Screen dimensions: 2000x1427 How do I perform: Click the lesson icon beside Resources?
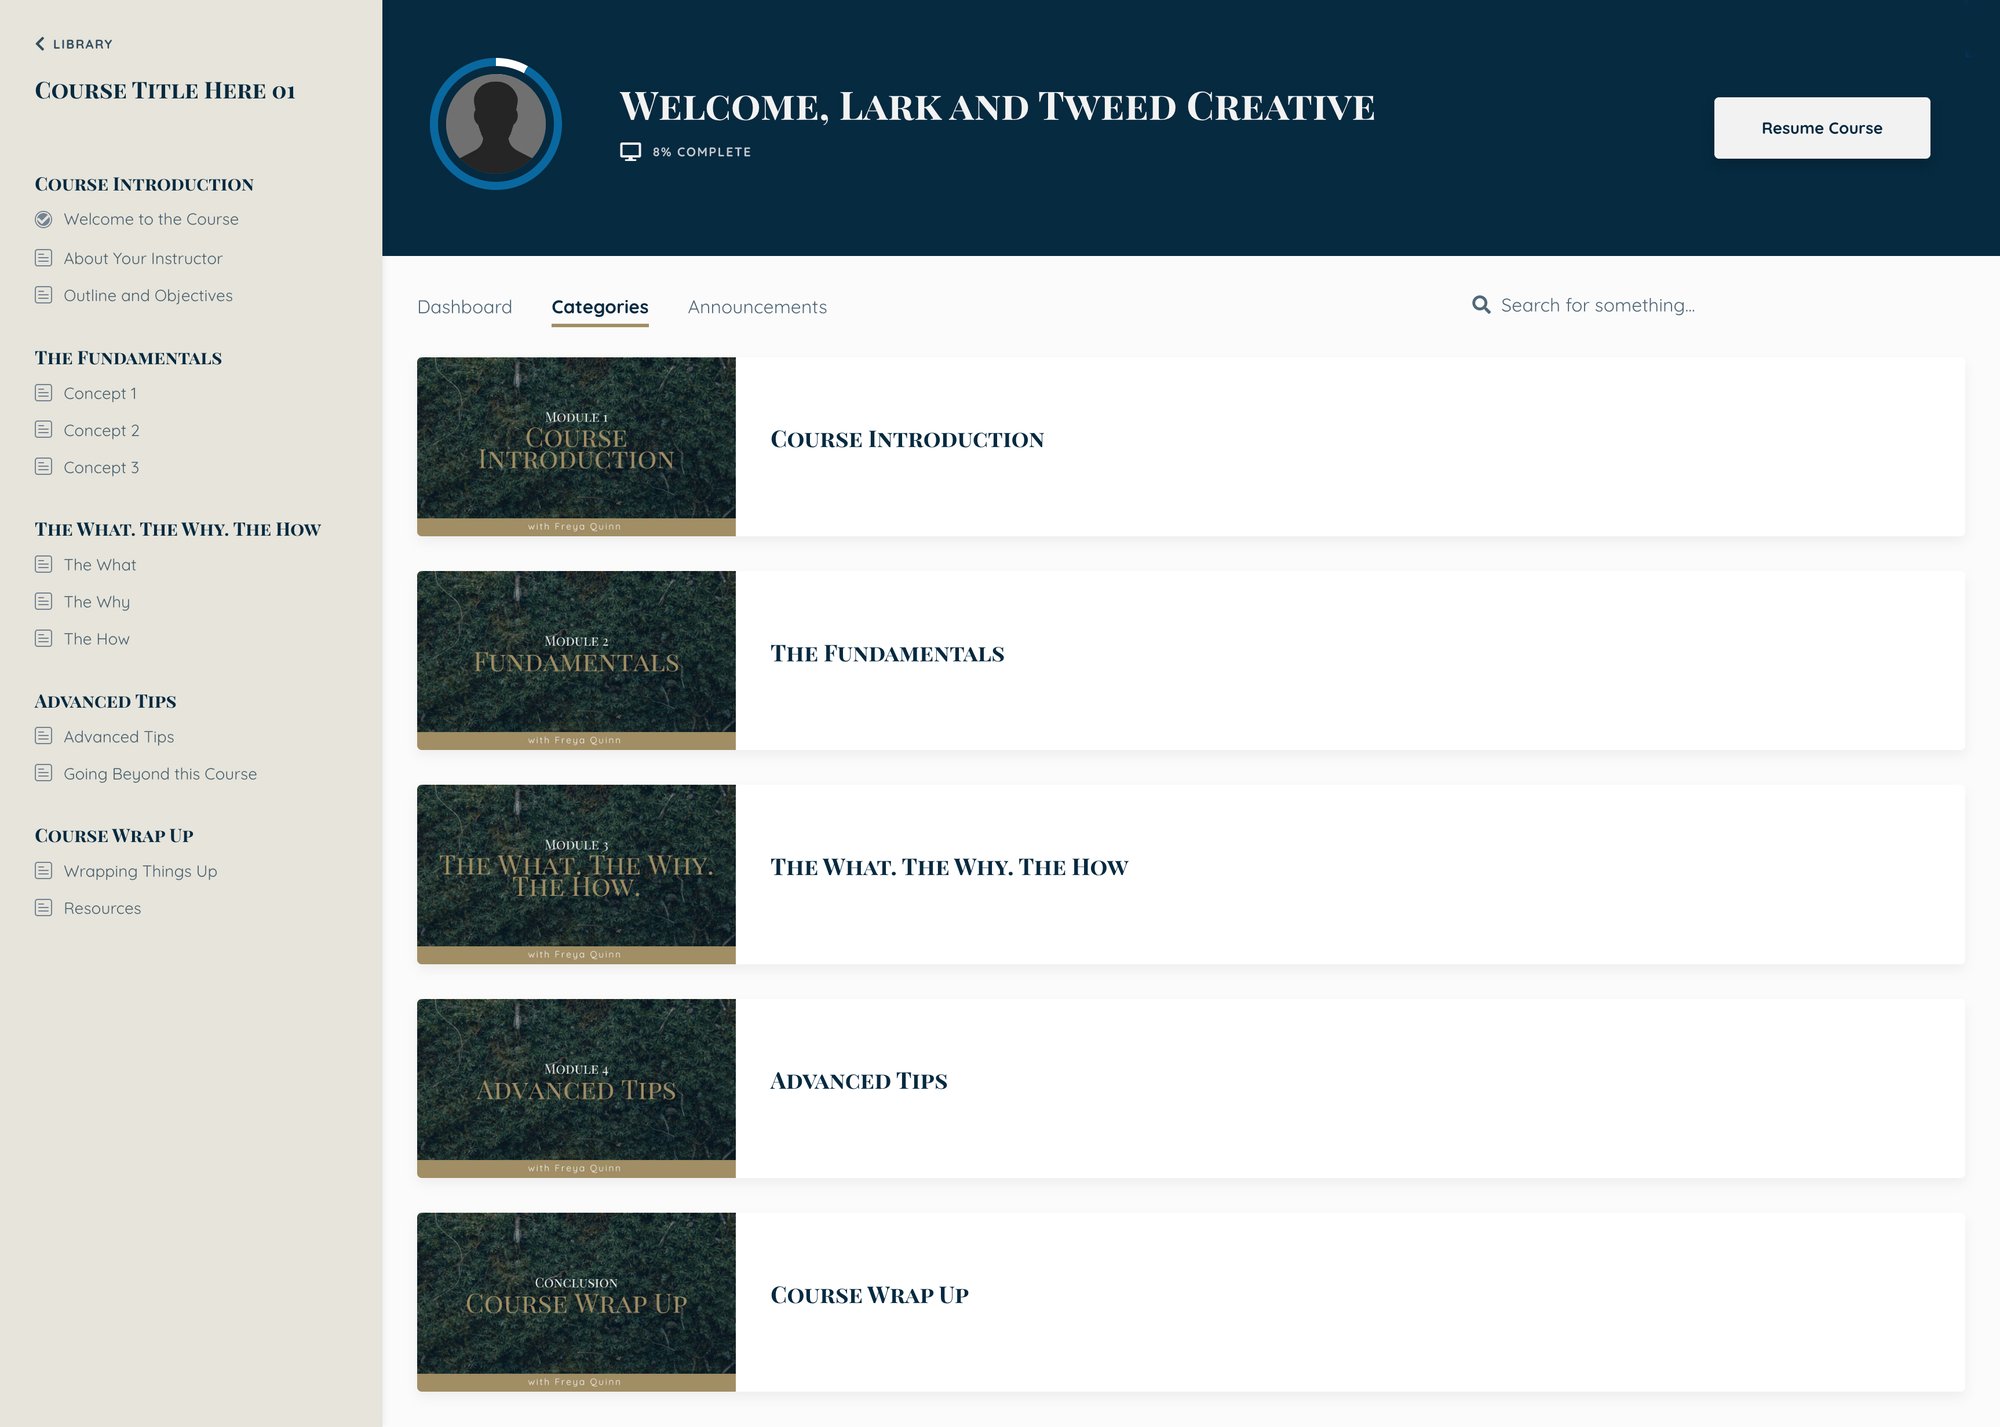(x=44, y=908)
